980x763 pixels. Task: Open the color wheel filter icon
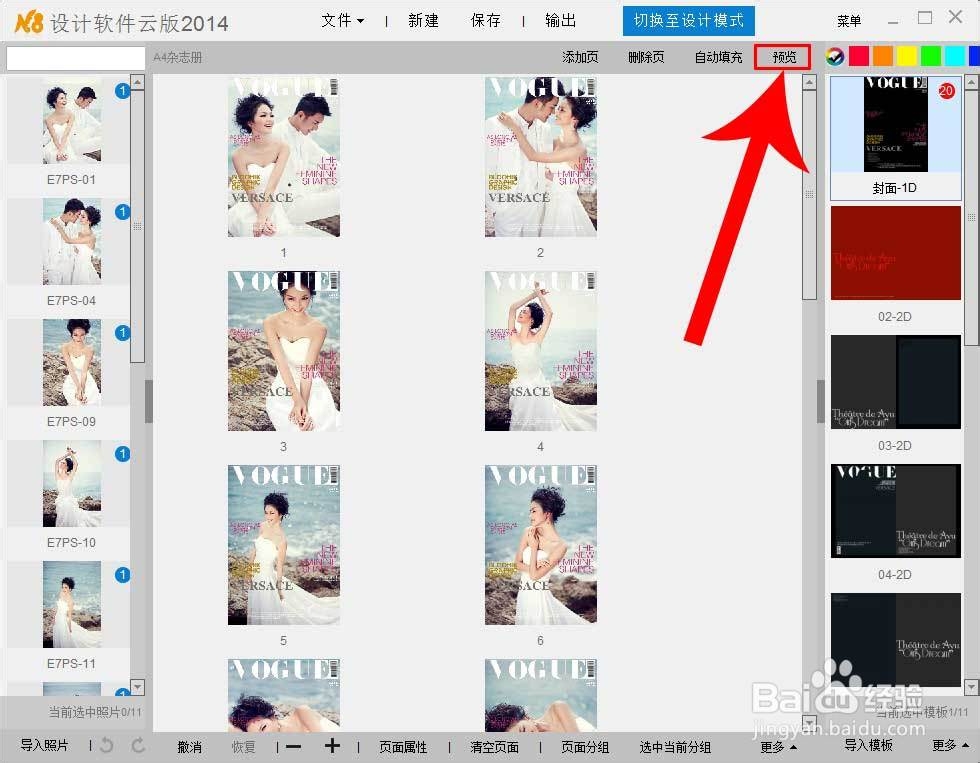(x=834, y=56)
